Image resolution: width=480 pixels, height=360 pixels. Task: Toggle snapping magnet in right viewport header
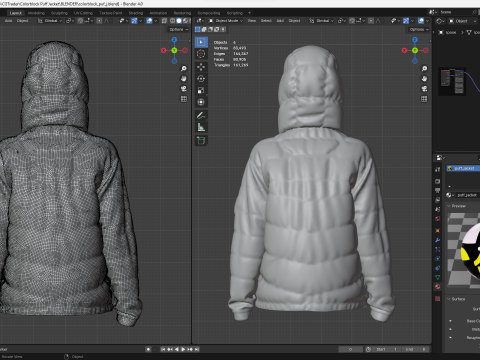pyautogui.click(x=352, y=21)
